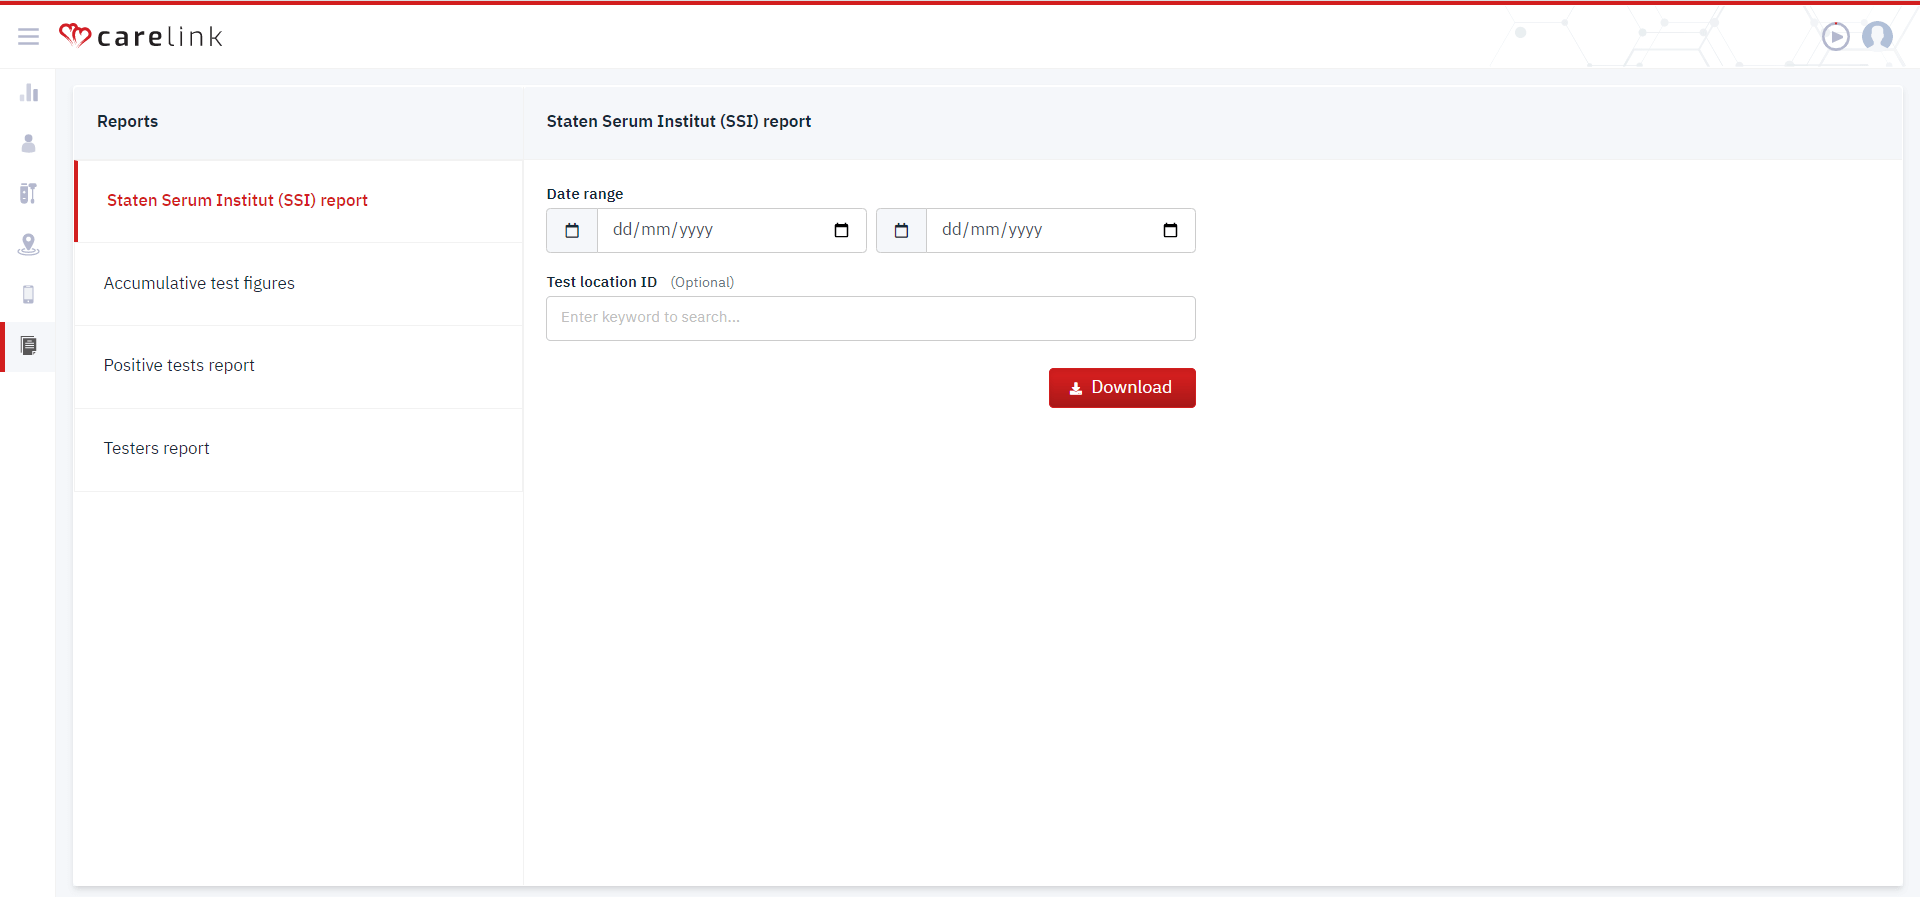Click calendar icon left of end date

(901, 231)
